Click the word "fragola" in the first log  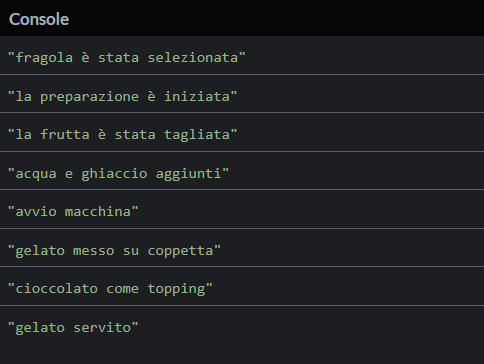coord(44,58)
